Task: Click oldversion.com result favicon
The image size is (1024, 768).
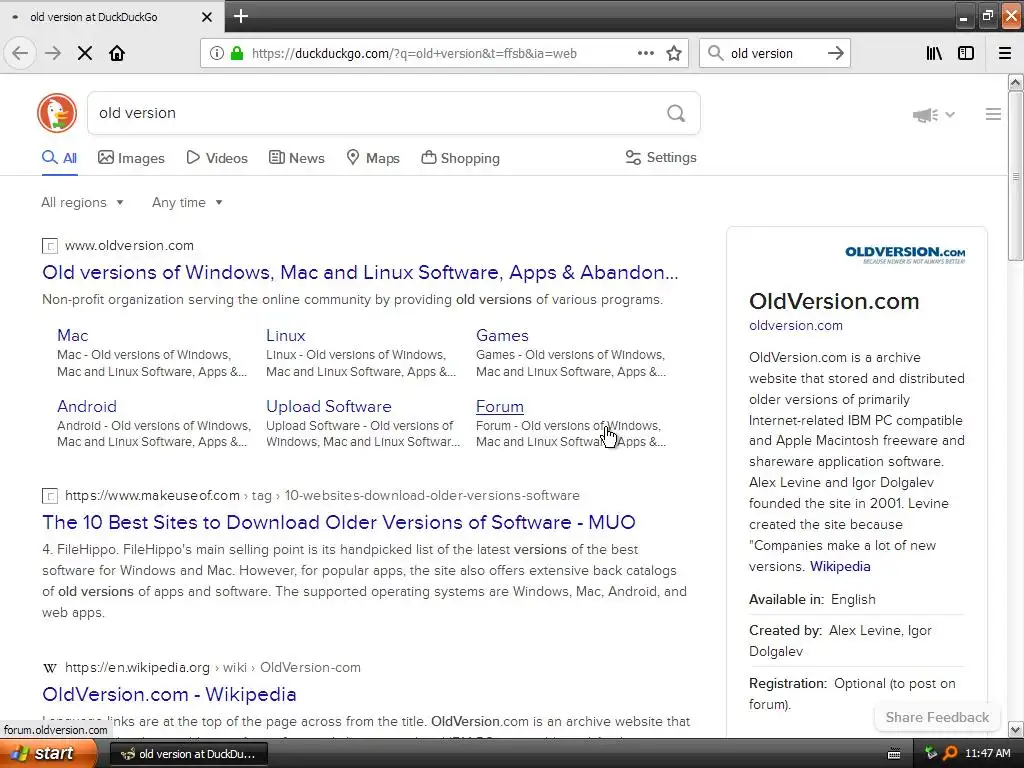Action: (50, 246)
